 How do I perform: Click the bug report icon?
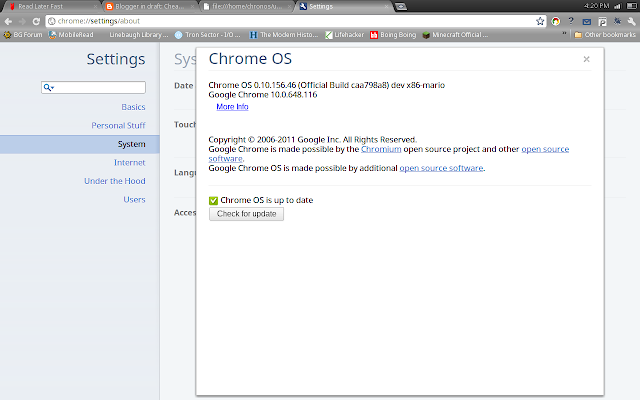click(x=617, y=21)
